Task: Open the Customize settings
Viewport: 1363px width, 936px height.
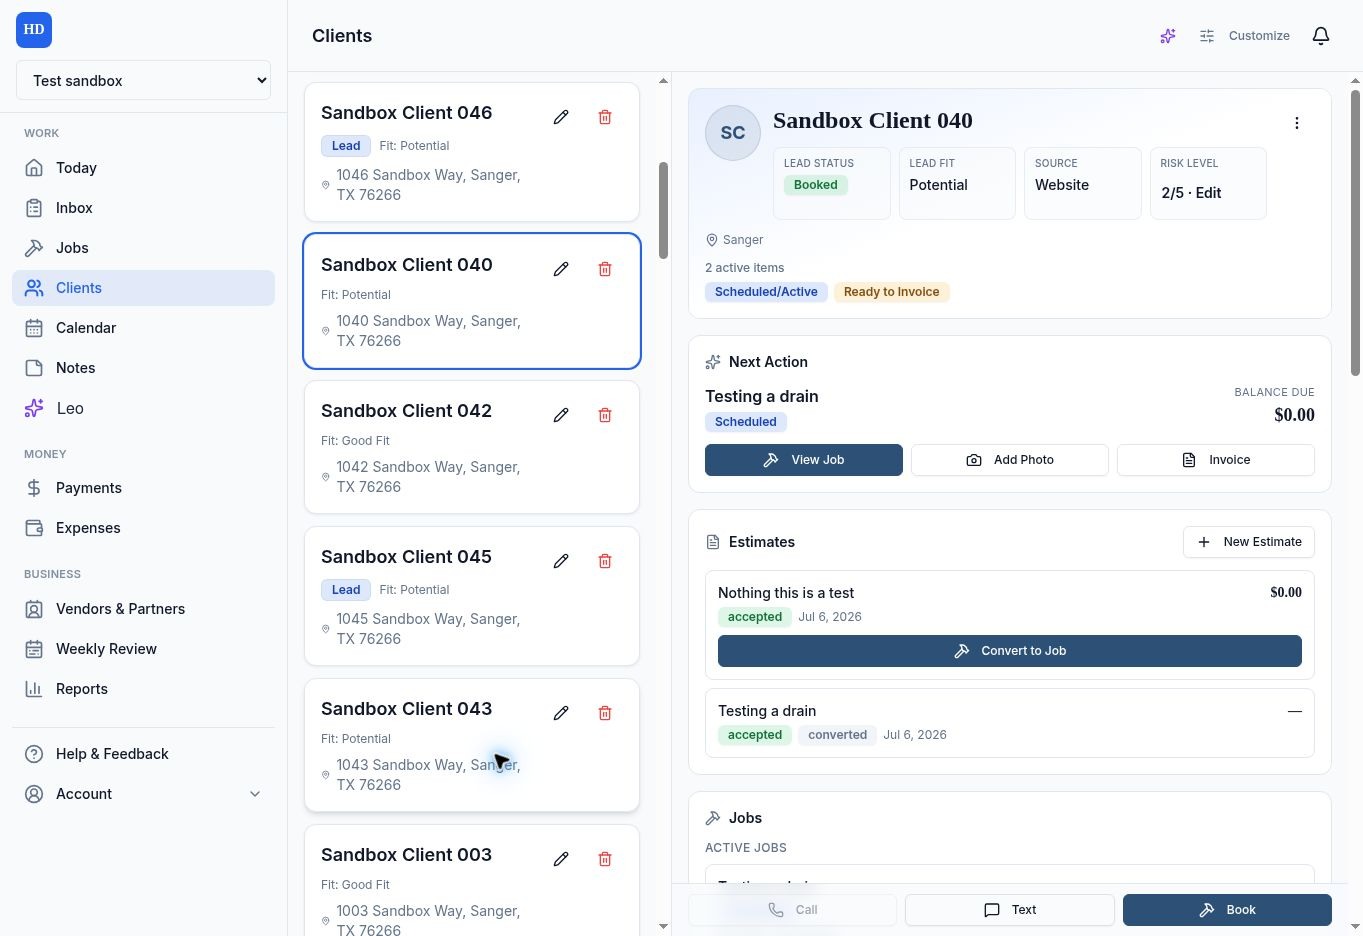Action: (1245, 36)
